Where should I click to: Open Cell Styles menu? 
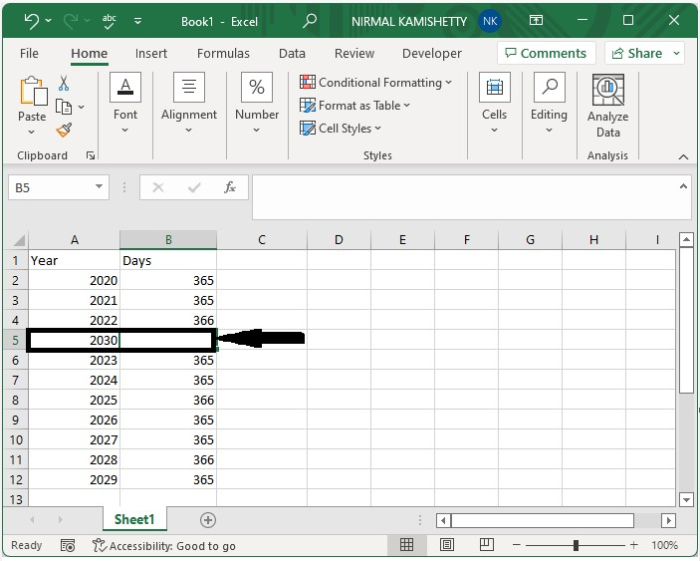pyautogui.click(x=341, y=129)
